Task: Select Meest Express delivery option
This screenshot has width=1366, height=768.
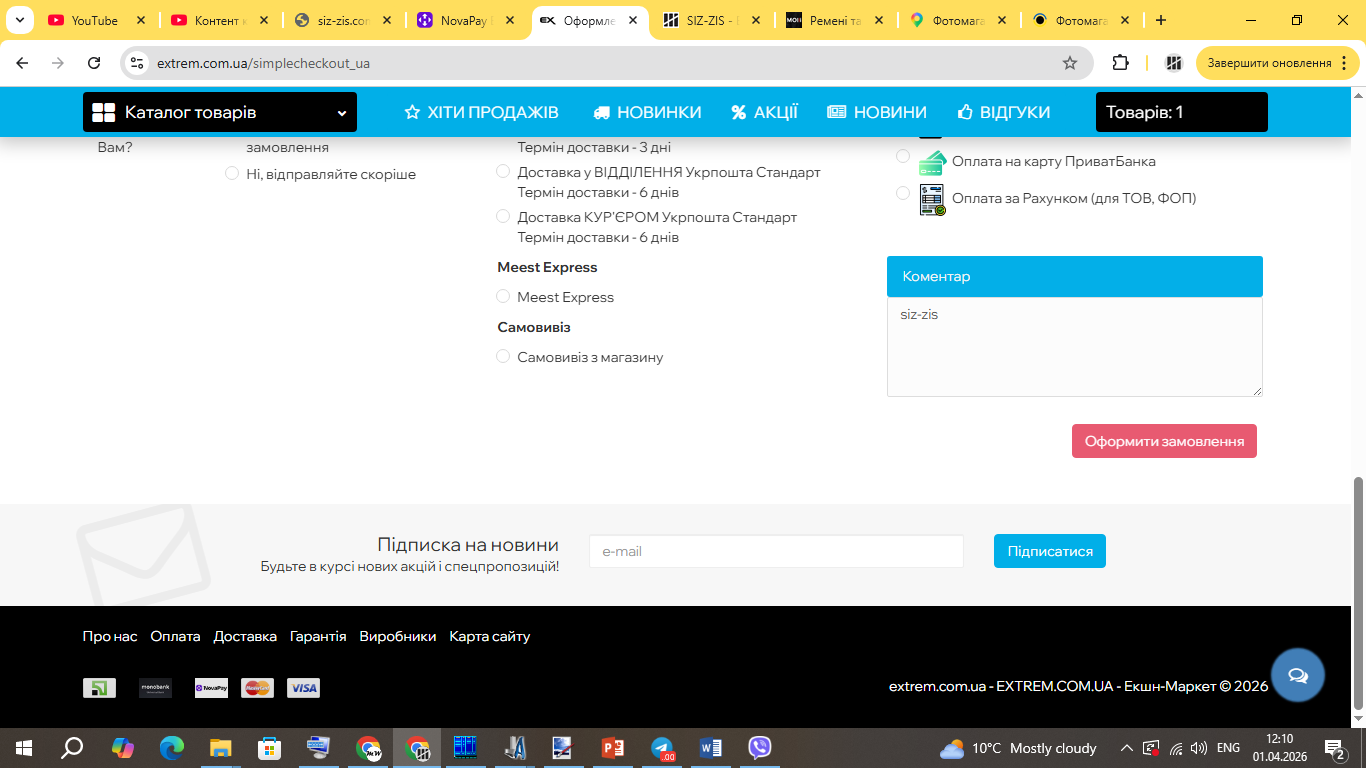Action: click(x=504, y=297)
